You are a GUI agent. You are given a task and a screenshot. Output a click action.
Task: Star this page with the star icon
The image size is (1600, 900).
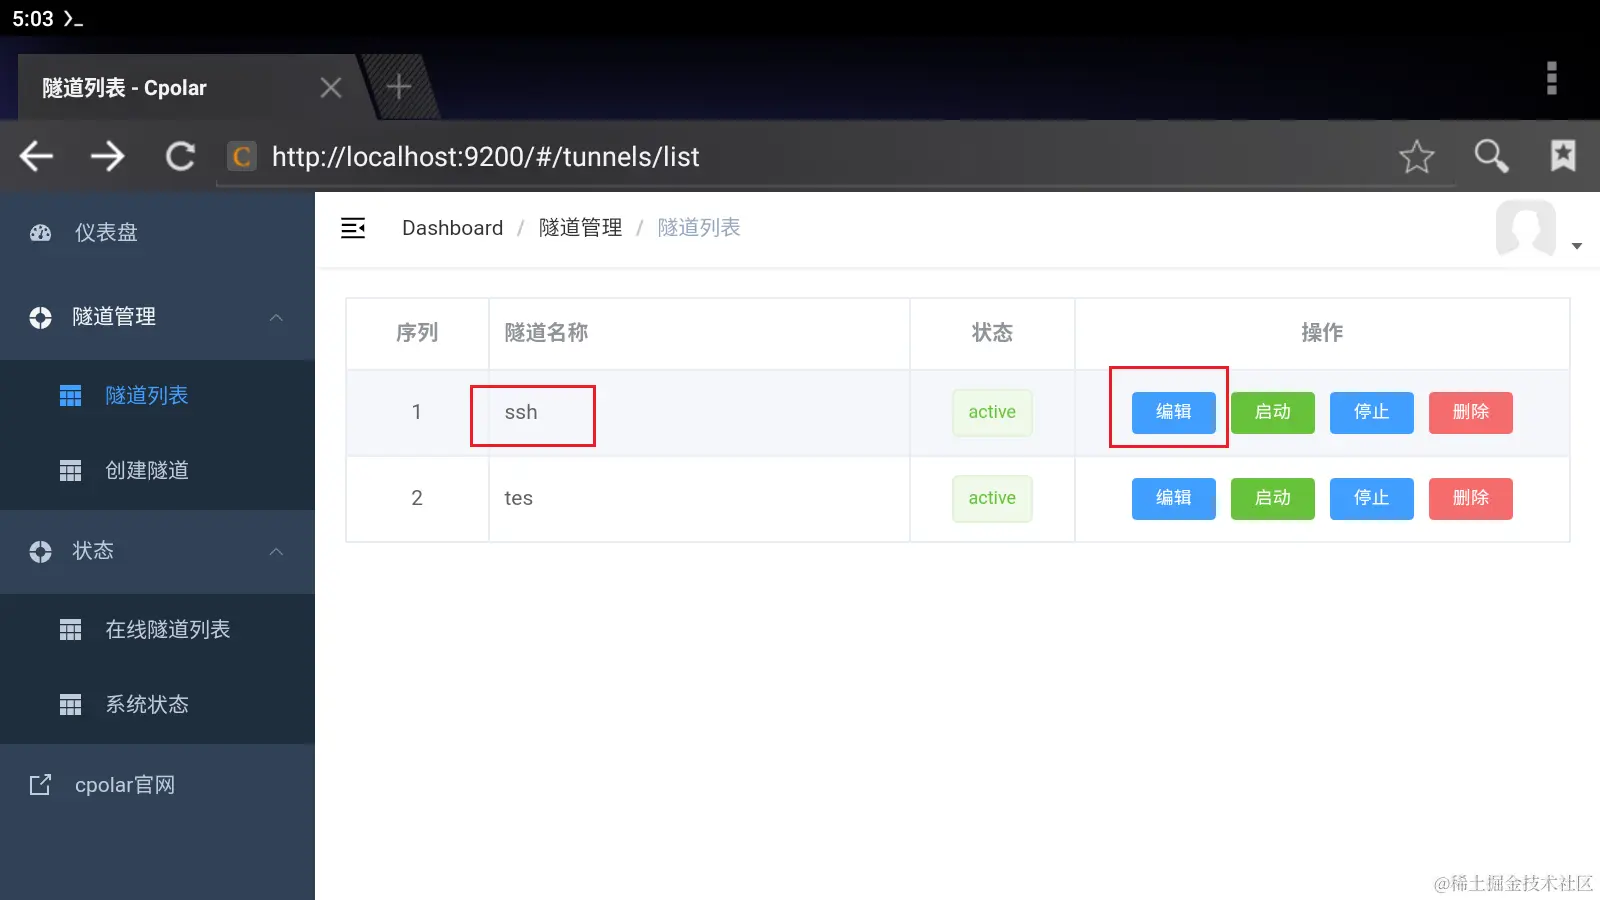1417,156
